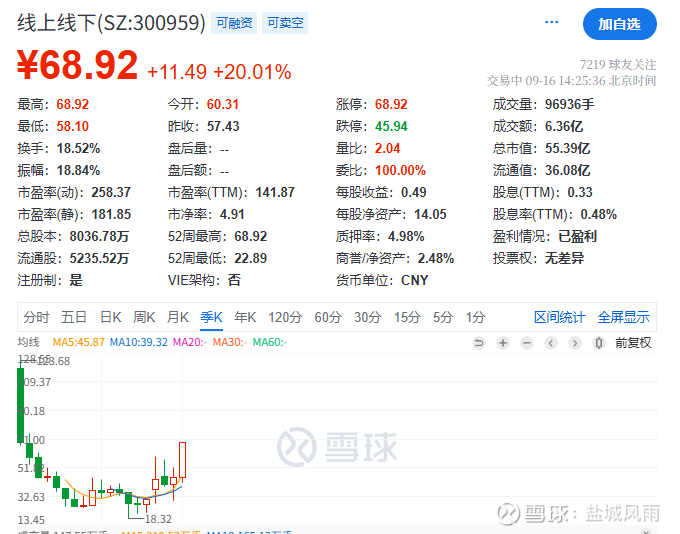Open 区间统计 range statistics
This screenshot has width=680, height=534.
click(559, 317)
